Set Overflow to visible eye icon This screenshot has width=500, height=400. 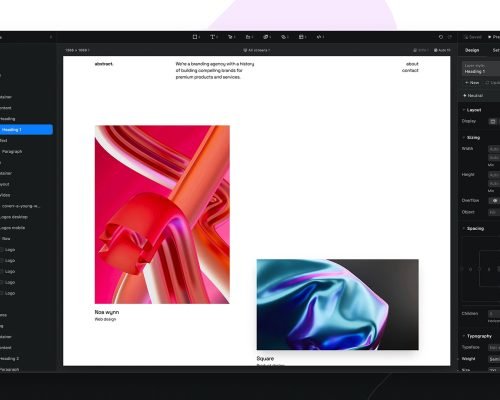494,201
